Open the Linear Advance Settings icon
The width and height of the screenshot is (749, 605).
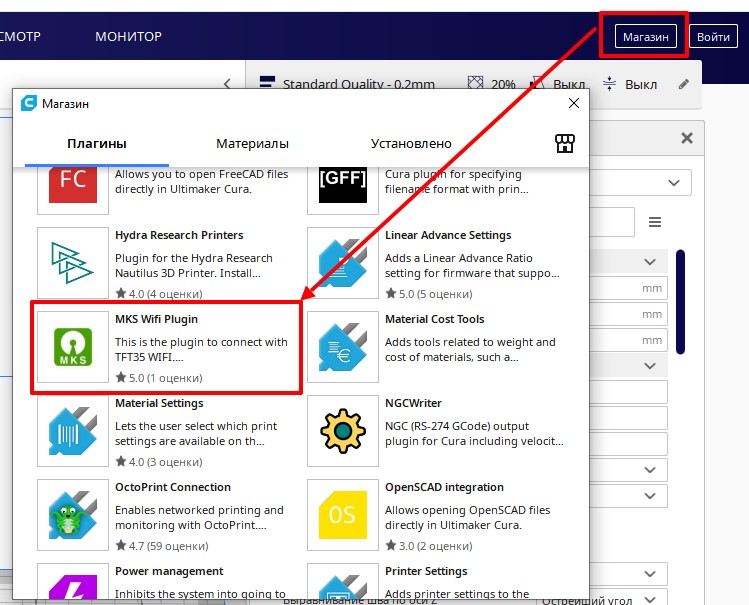coord(343,263)
